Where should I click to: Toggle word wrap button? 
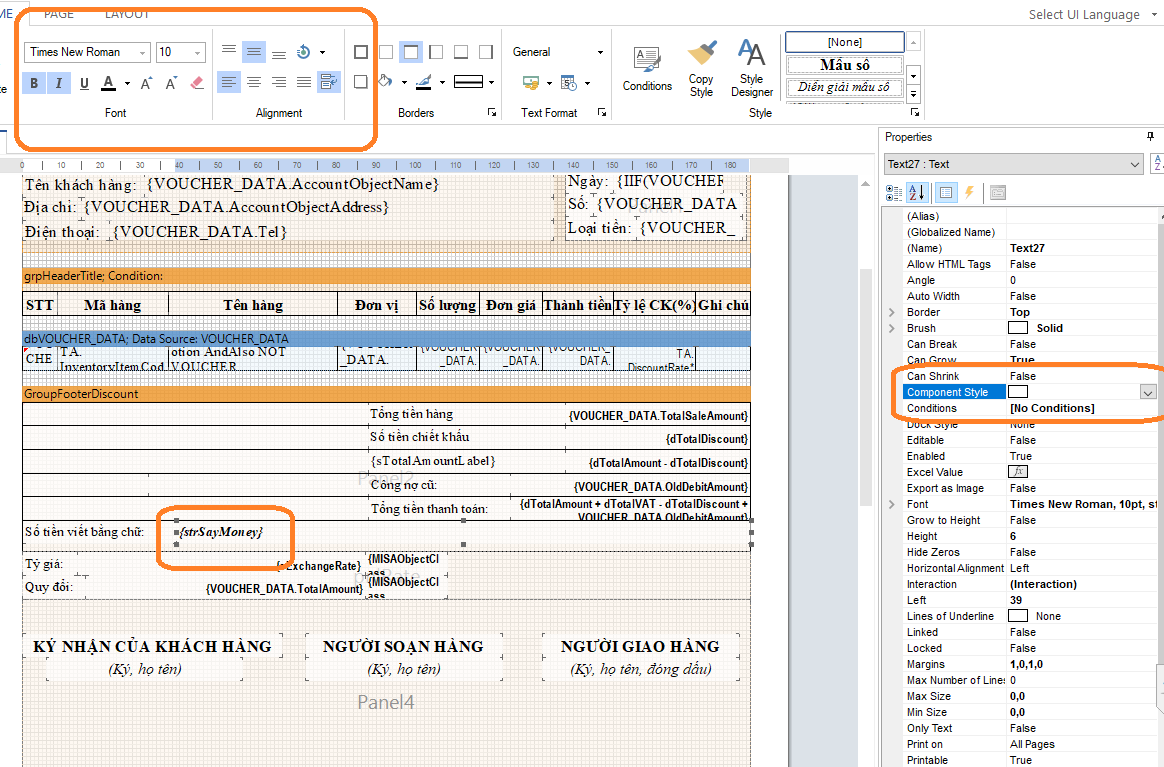coord(328,82)
